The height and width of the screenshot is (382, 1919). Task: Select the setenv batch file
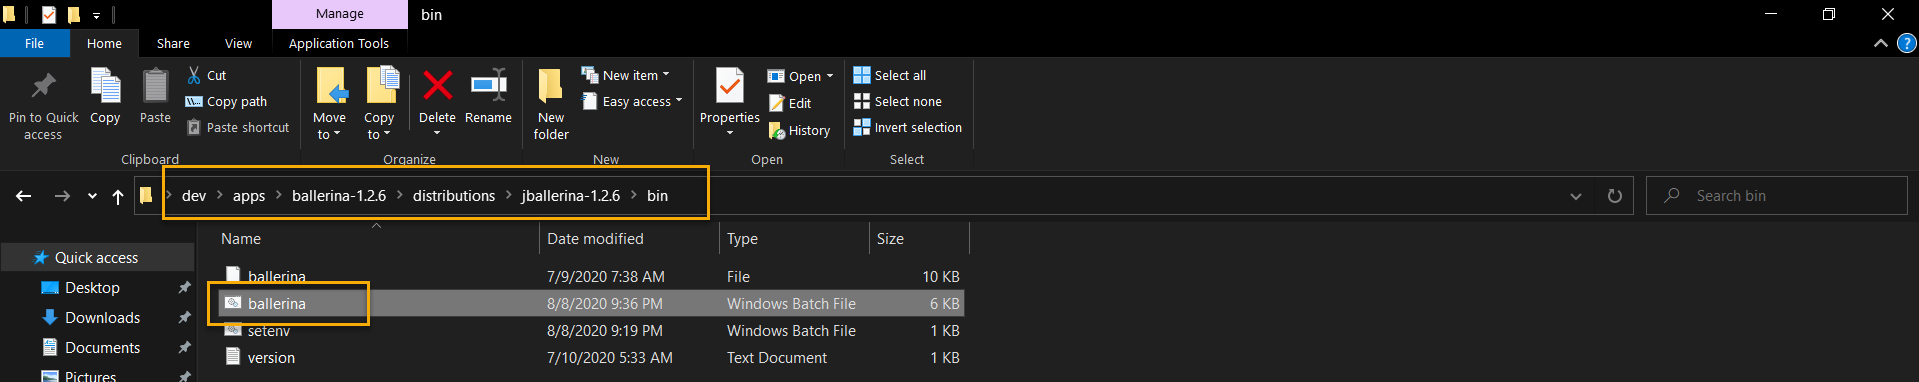pos(591,330)
